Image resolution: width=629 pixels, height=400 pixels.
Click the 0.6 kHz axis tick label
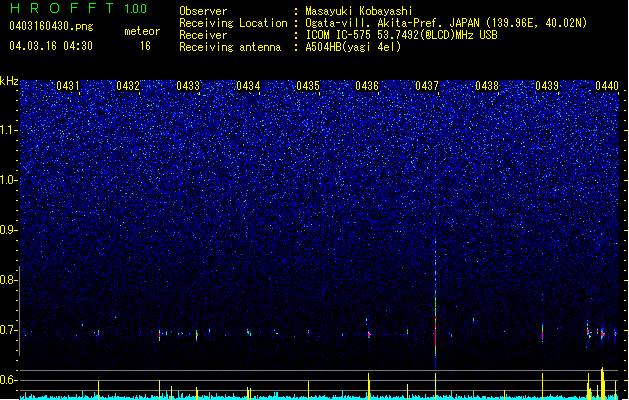click(9, 380)
